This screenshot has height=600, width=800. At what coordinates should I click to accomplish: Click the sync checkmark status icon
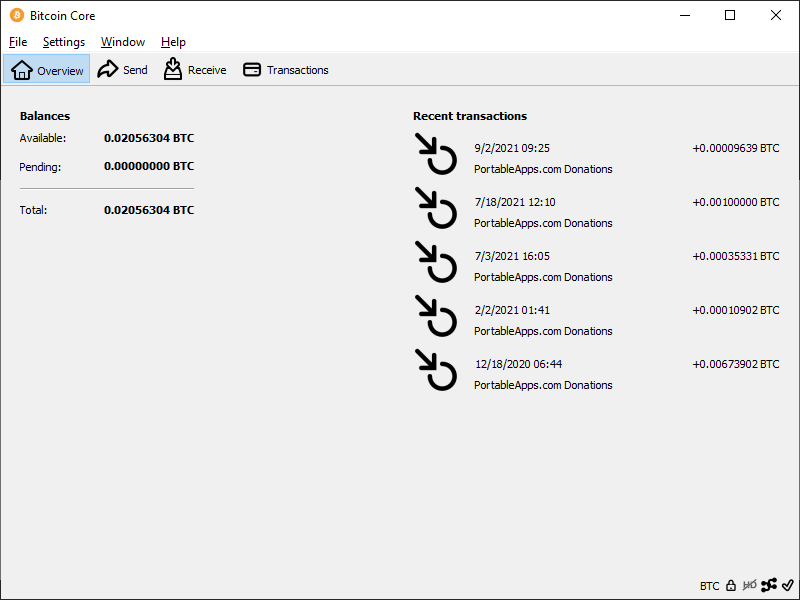coord(787,586)
